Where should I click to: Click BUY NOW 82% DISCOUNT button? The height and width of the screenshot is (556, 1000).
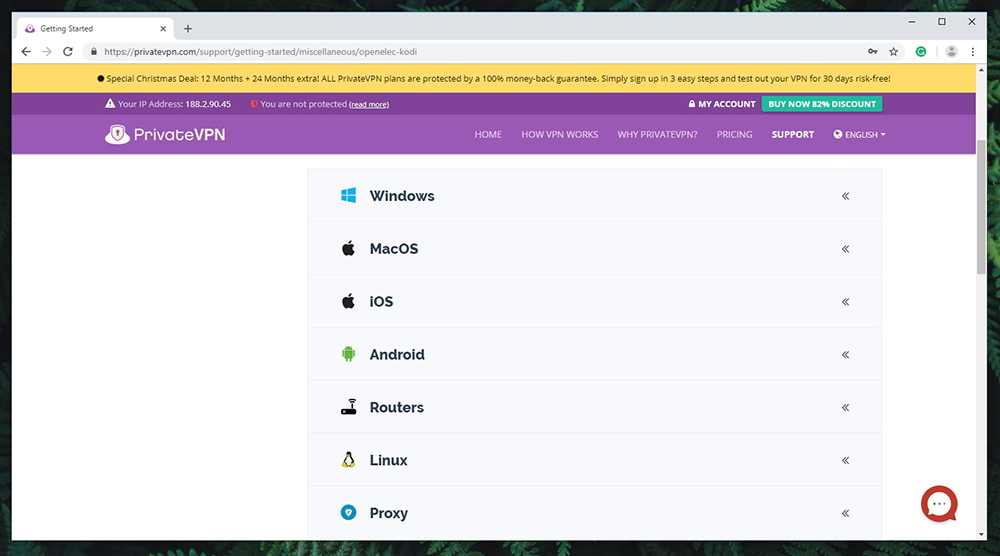pos(822,104)
